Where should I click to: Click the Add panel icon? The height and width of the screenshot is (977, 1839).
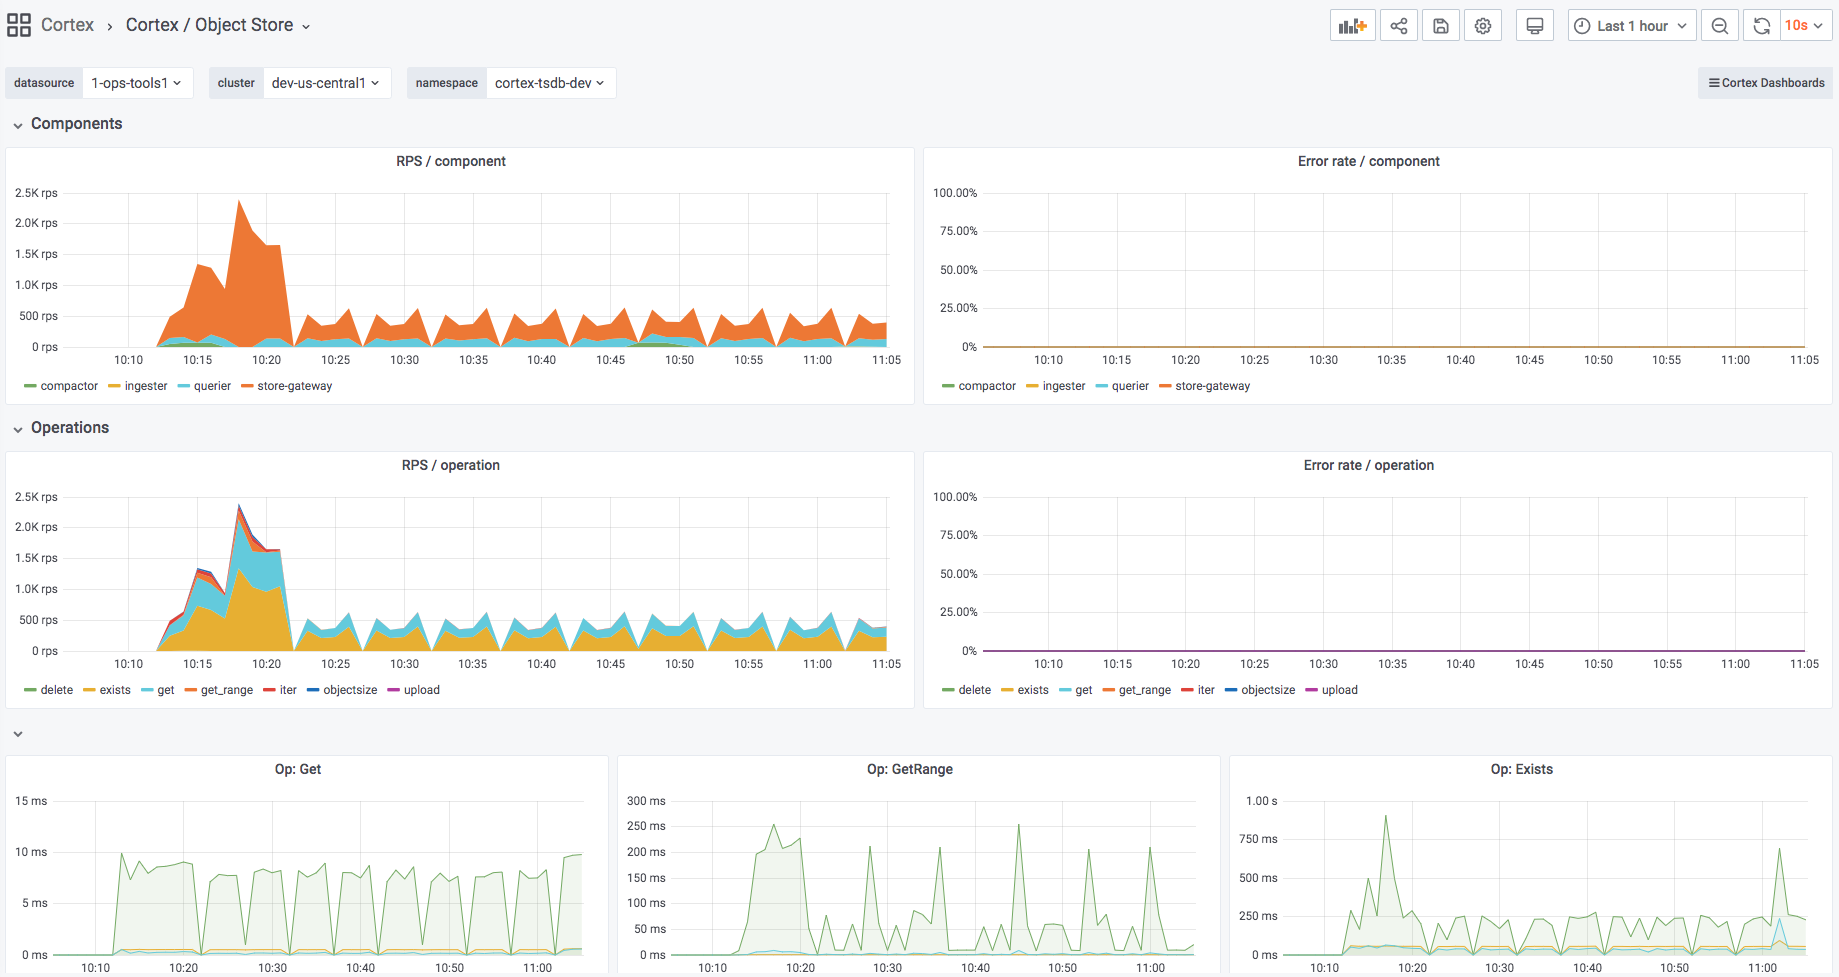point(1352,26)
